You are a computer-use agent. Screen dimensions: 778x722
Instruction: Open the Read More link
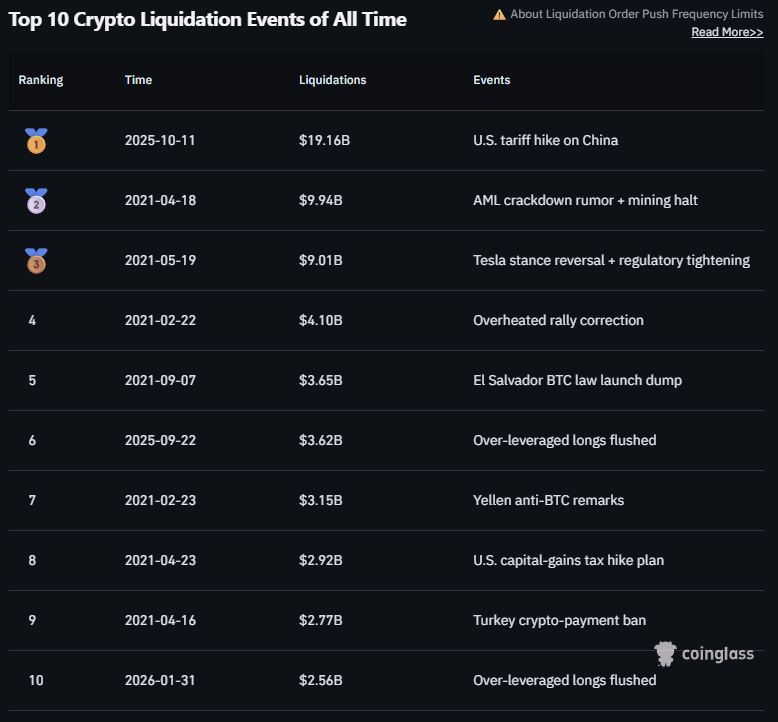click(x=727, y=32)
